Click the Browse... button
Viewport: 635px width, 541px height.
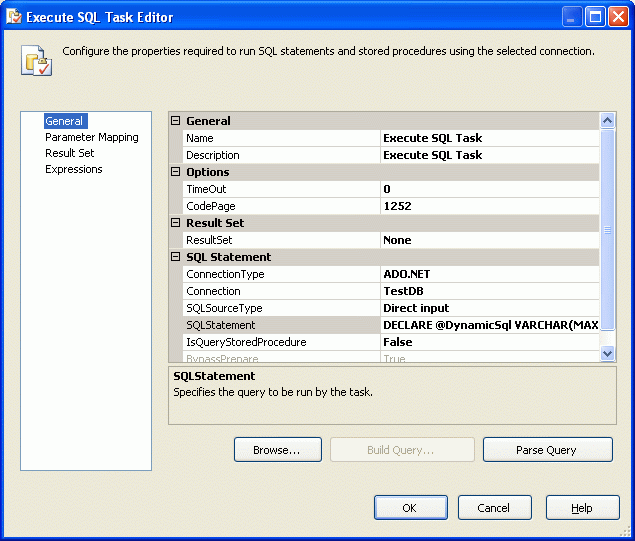[278, 449]
